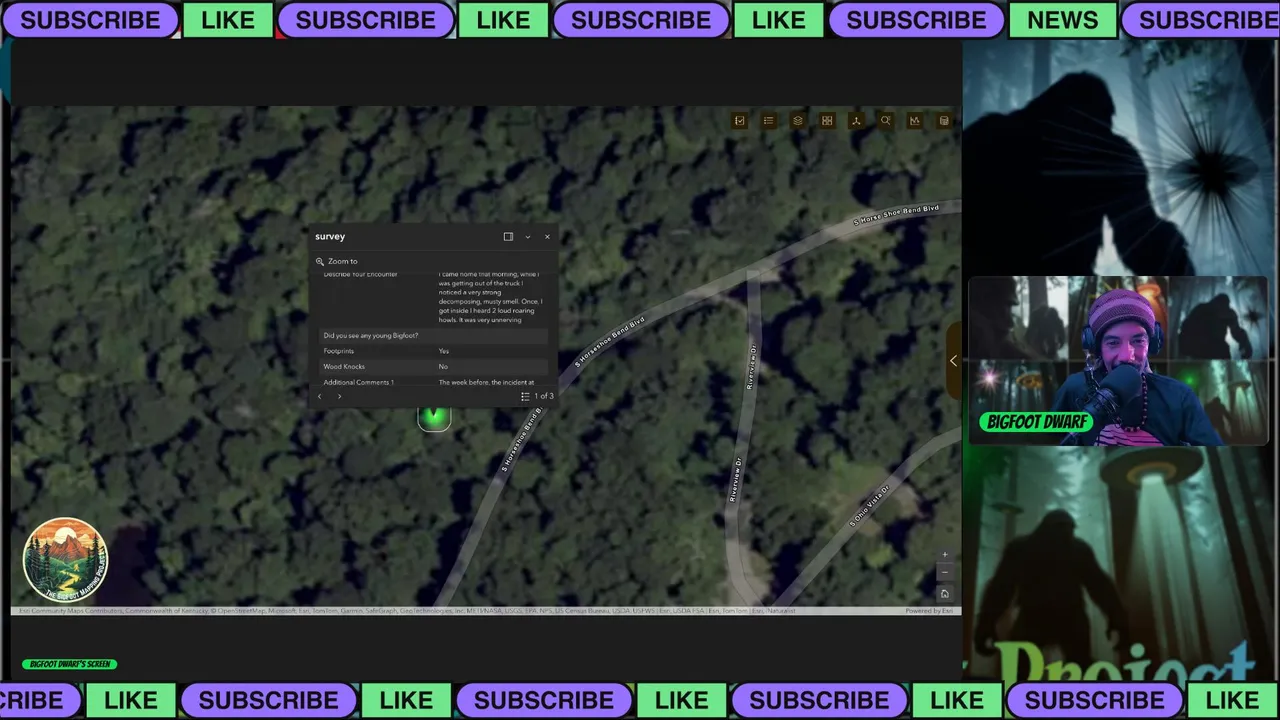Open the map search magnifier tool

point(885,121)
